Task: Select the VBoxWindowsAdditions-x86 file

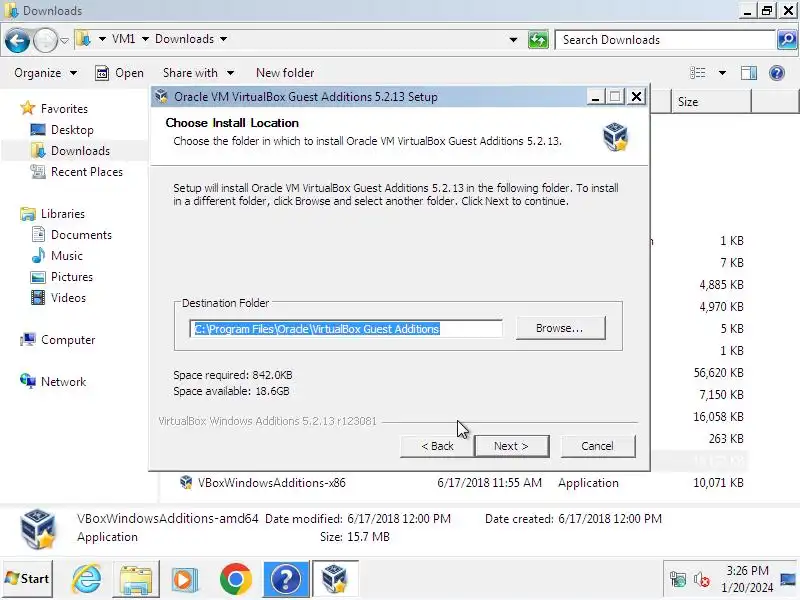Action: (x=271, y=483)
